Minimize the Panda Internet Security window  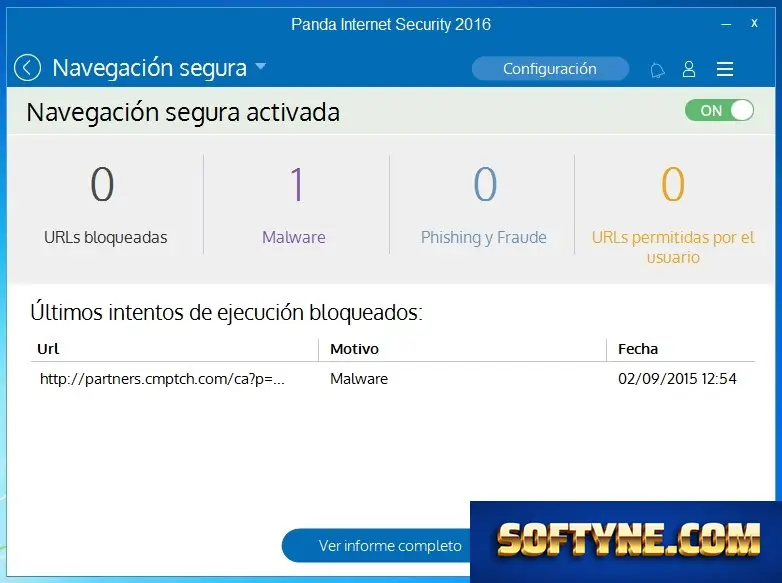point(726,24)
